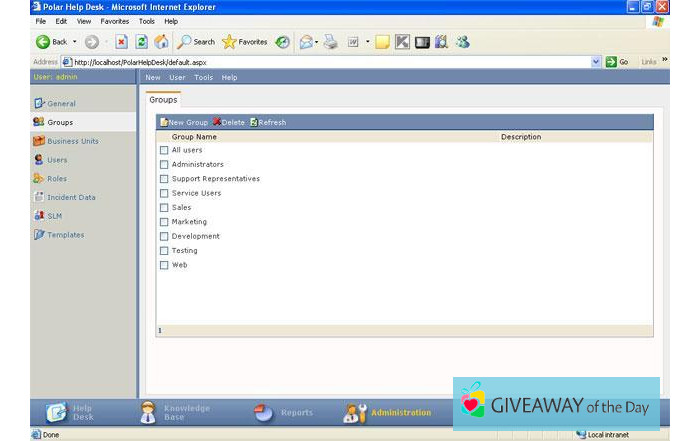Expand the address bar dropdown
700x441 pixels.
(596, 62)
